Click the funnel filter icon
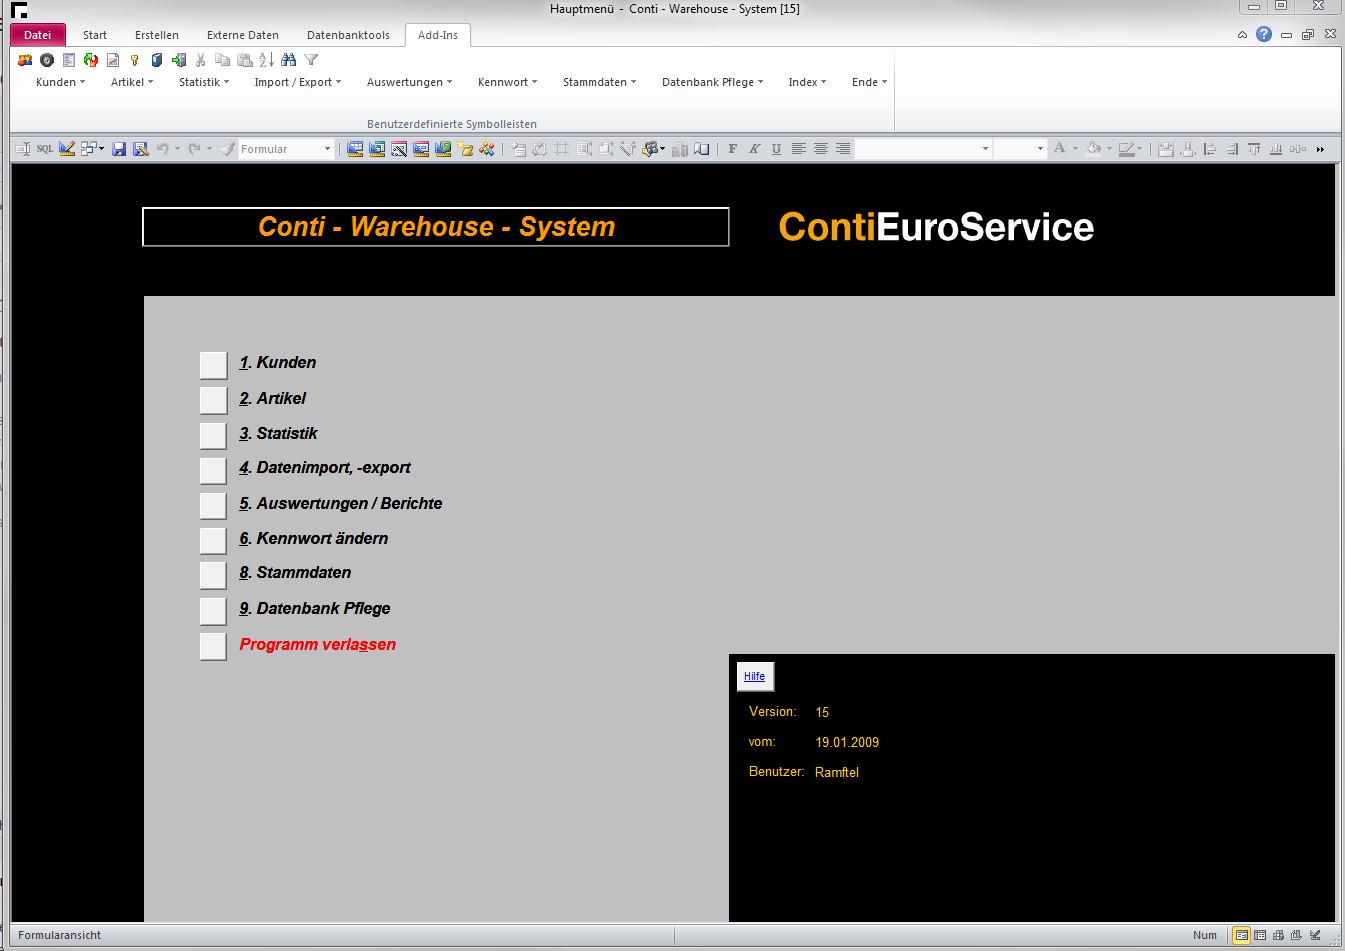The image size is (1345, 951). (311, 60)
